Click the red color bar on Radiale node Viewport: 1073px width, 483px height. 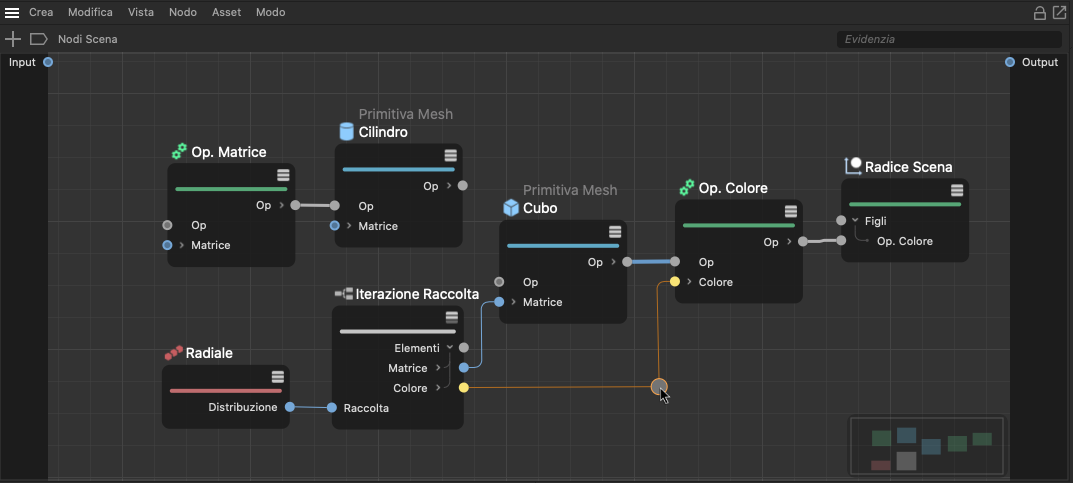point(226,391)
